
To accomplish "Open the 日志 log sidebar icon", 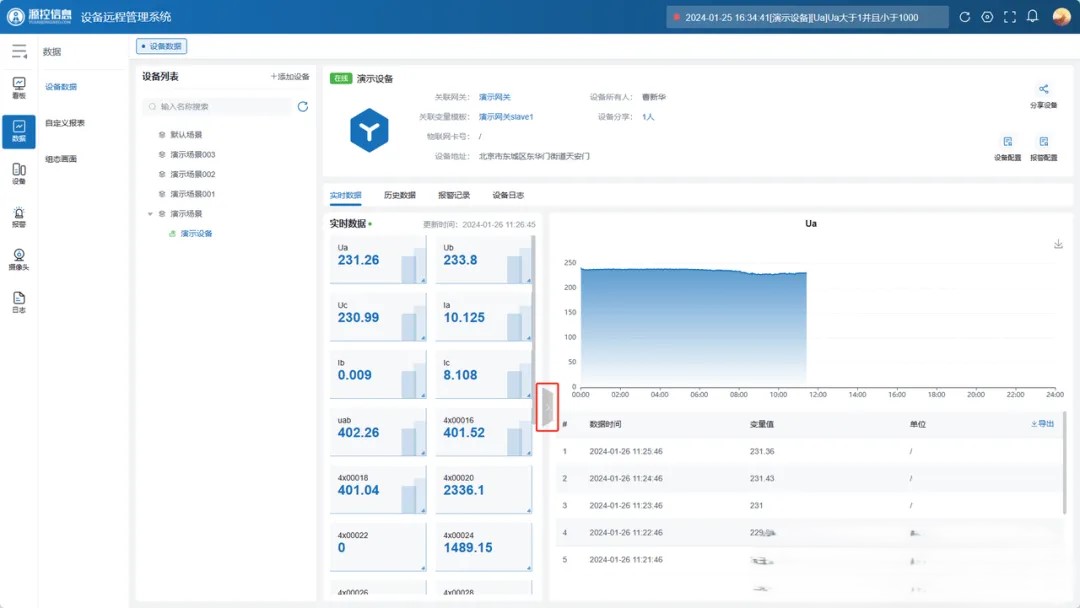I will pos(19,302).
